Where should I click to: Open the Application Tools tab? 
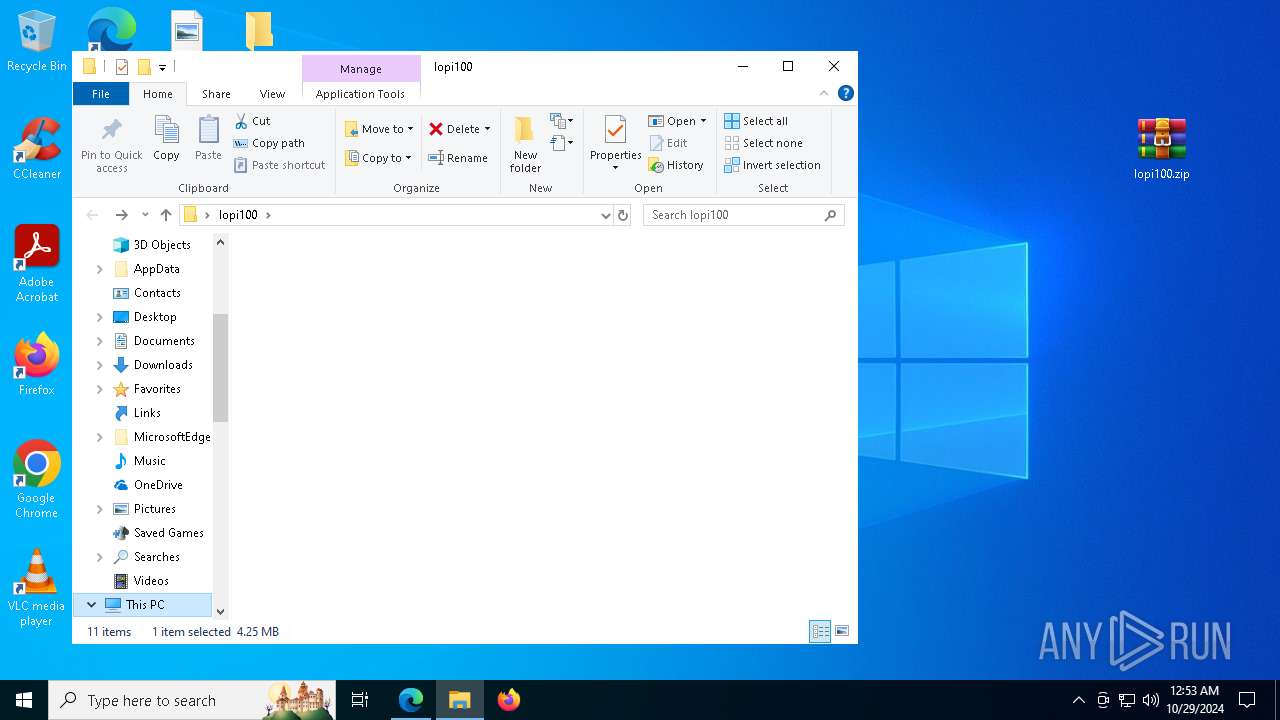pos(360,94)
